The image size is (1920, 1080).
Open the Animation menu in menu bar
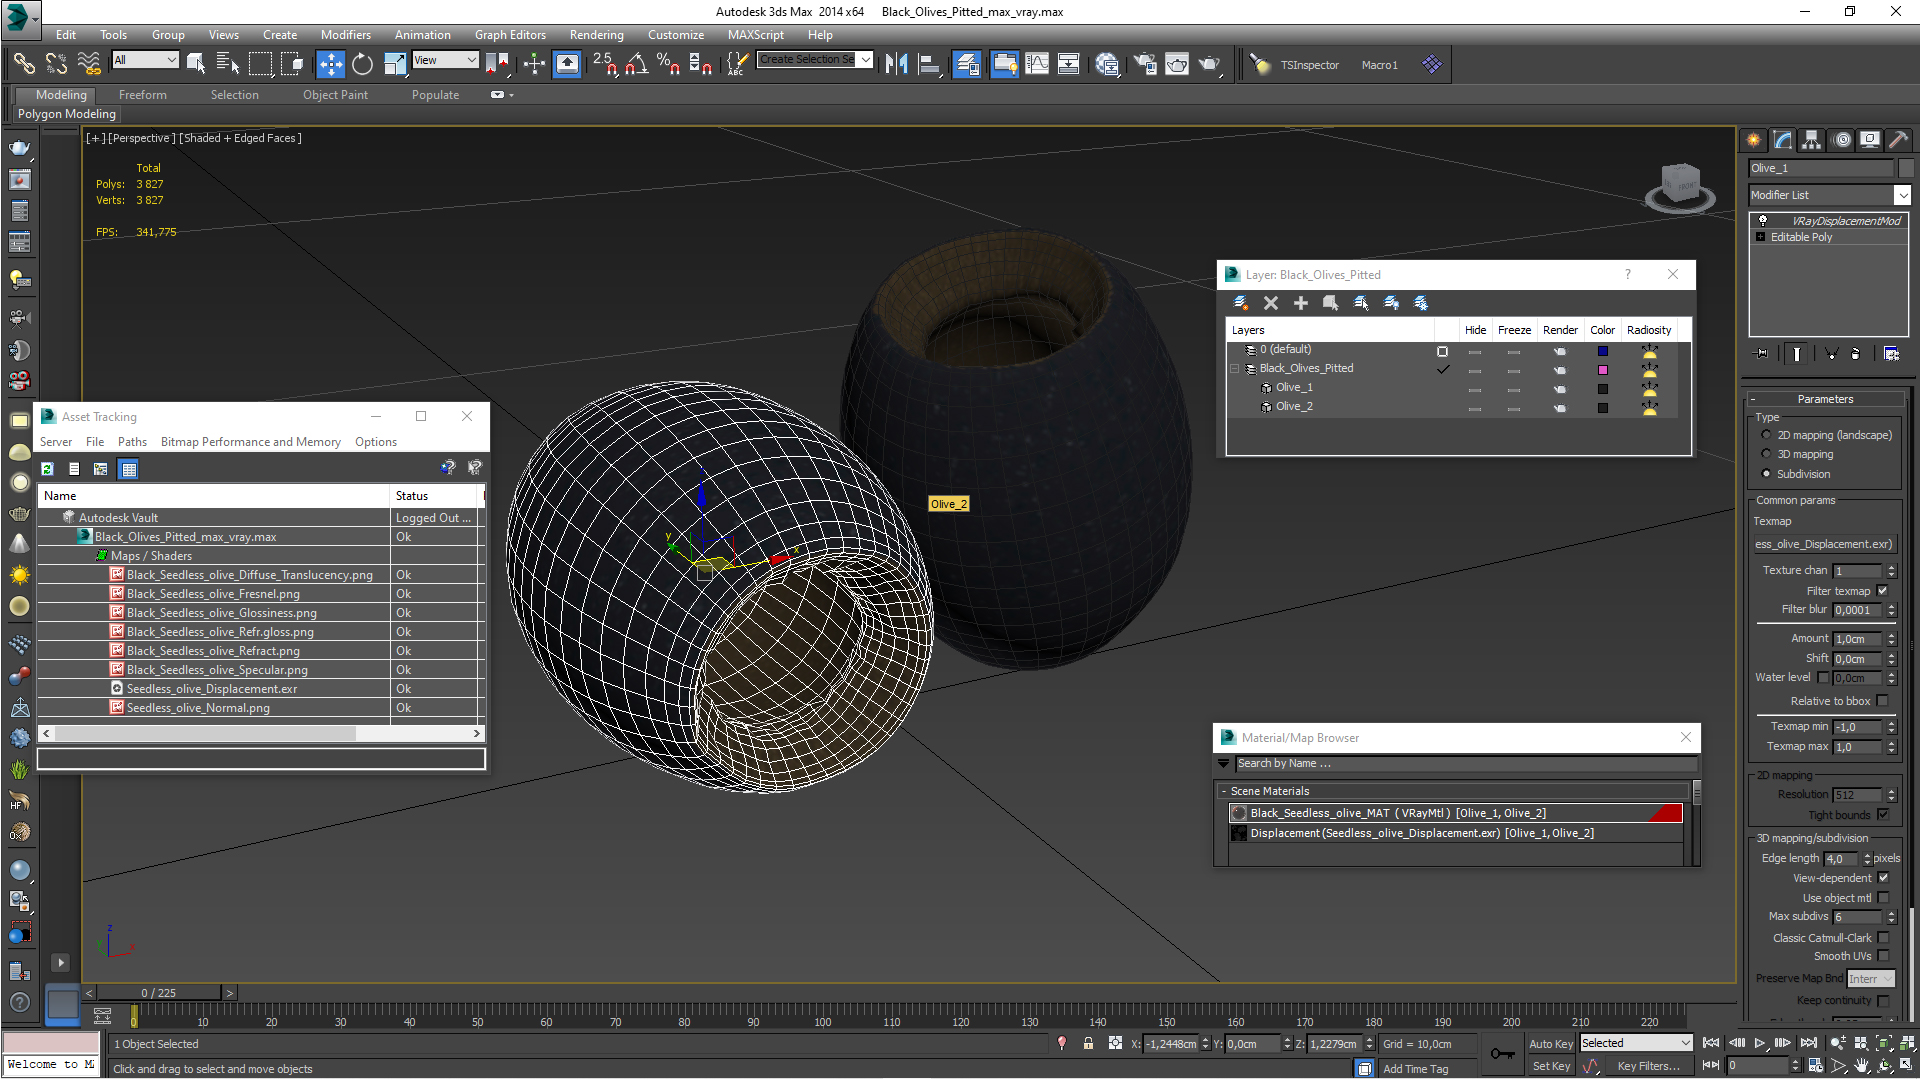click(419, 33)
